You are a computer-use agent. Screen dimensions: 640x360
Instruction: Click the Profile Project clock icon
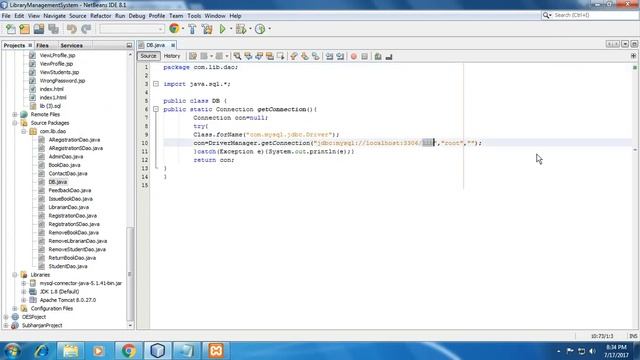tap(260, 29)
